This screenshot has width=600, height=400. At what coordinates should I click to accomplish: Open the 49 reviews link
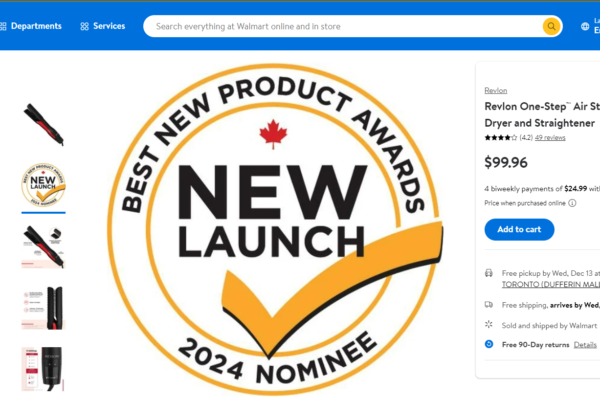(x=550, y=137)
